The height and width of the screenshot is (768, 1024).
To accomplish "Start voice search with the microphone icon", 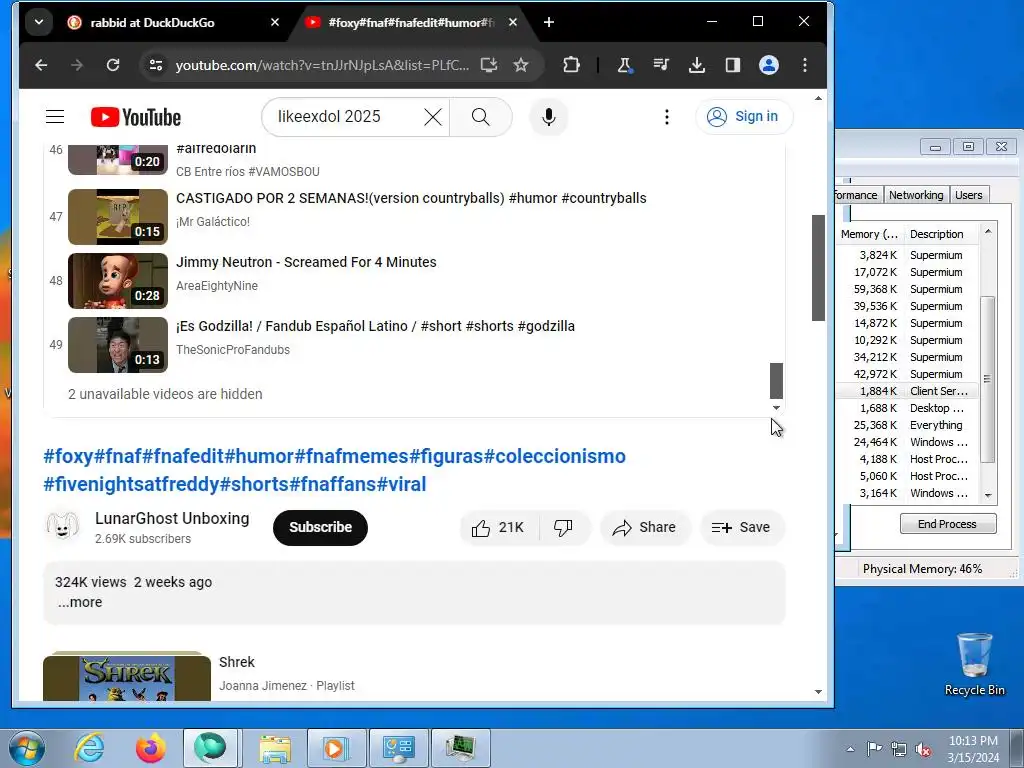I will pos(549,117).
